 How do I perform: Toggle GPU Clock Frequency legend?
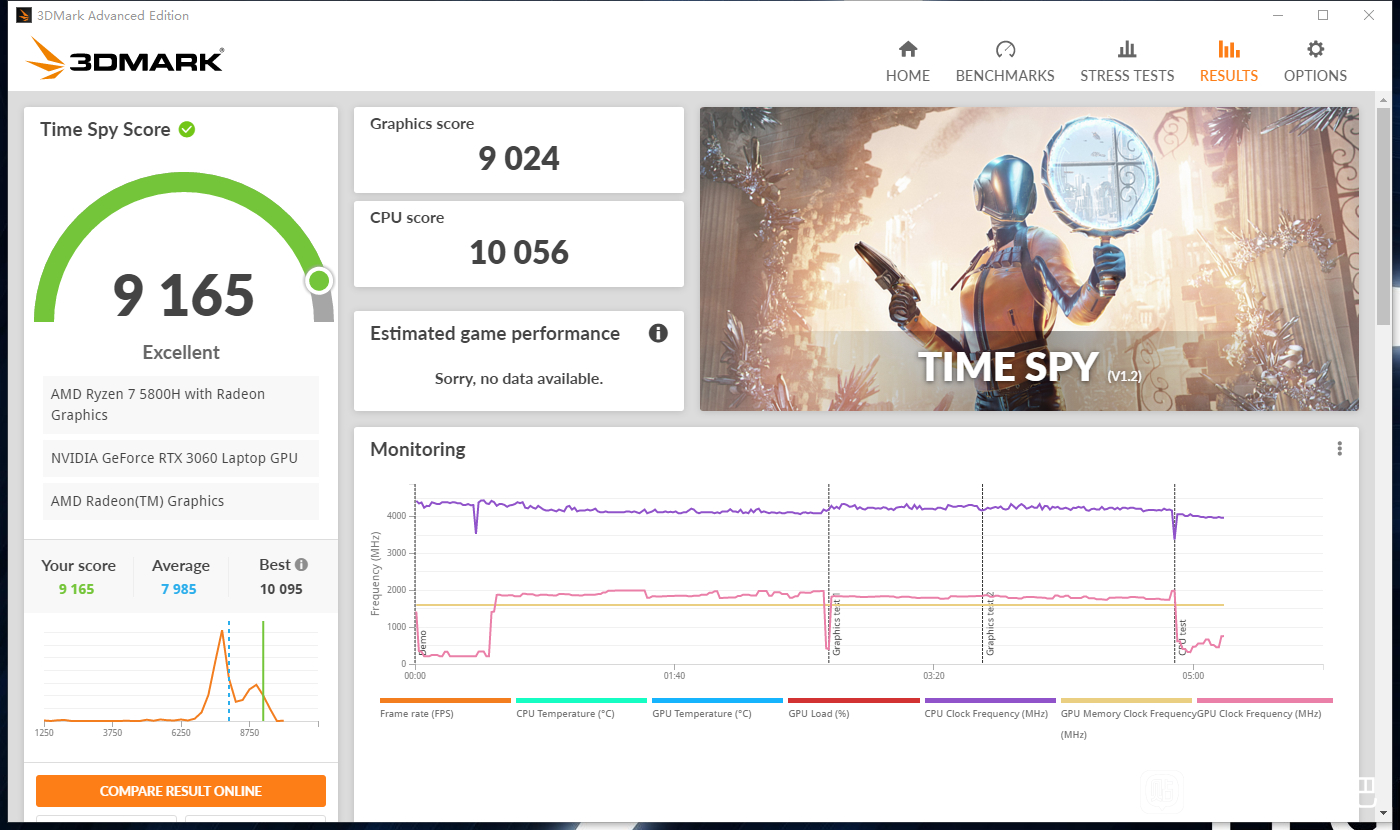pos(1264,708)
